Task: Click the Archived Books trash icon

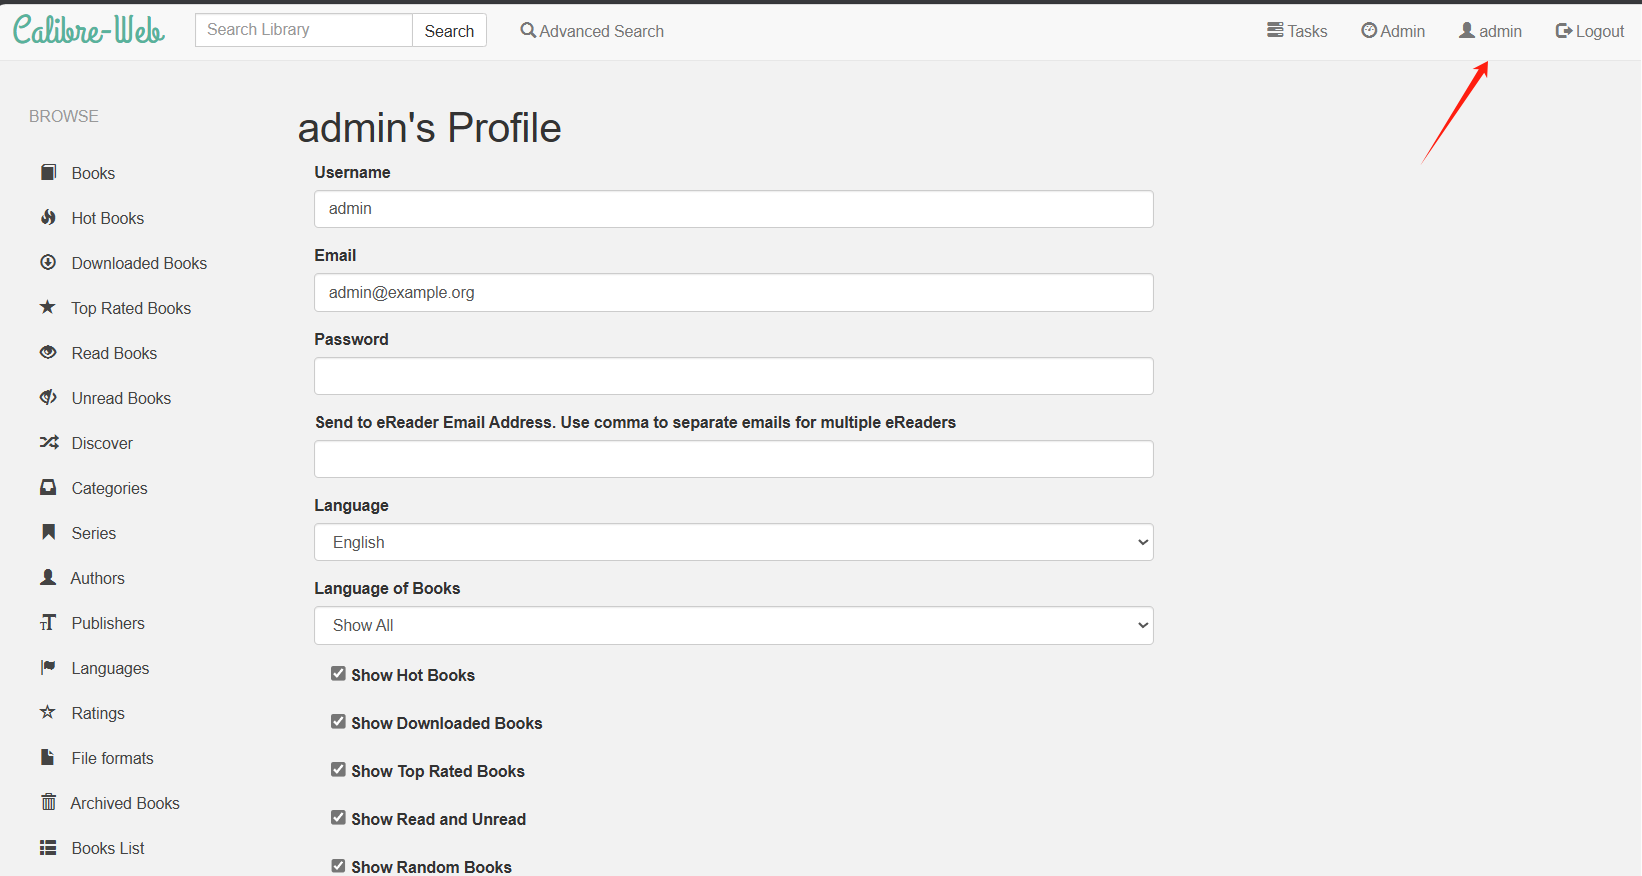Action: tap(48, 803)
